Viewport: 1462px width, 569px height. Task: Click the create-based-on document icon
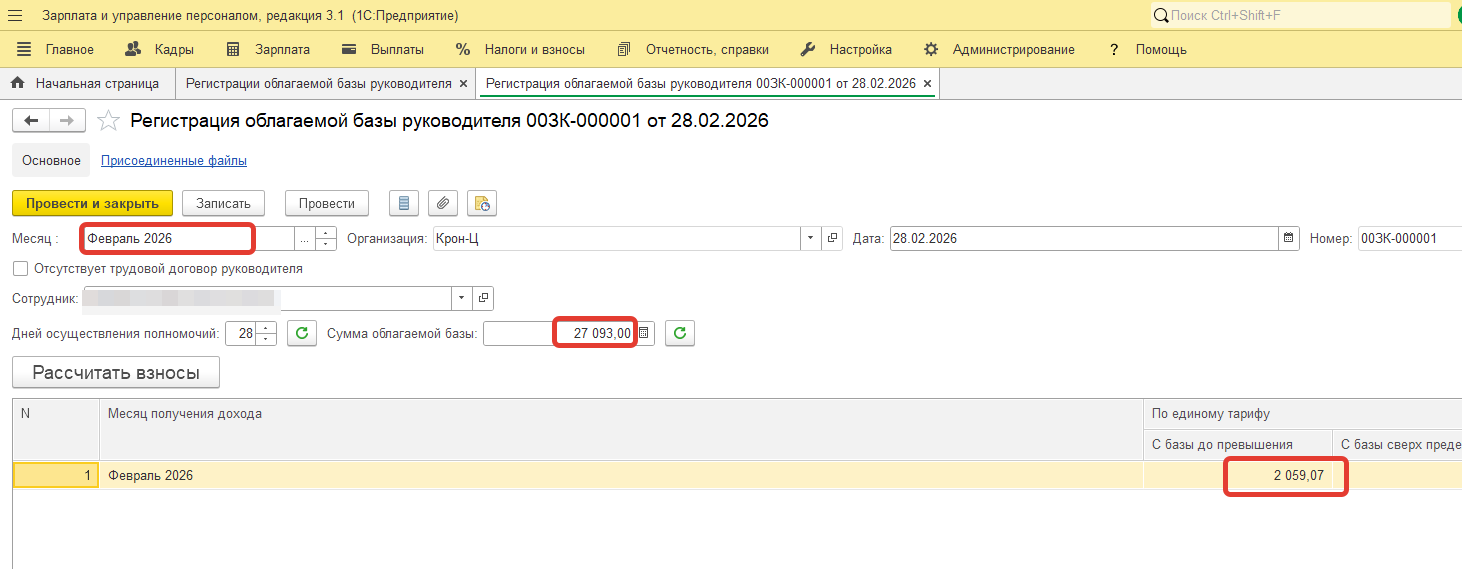(482, 203)
